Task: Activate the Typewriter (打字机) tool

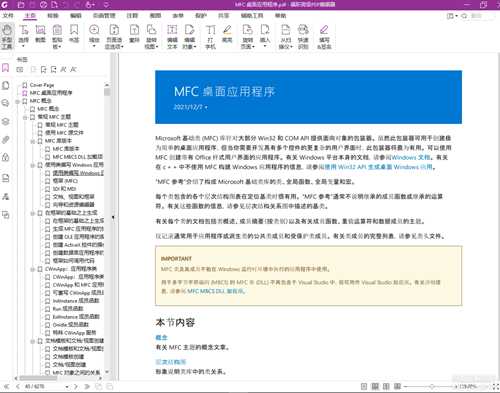Action: tap(210, 36)
